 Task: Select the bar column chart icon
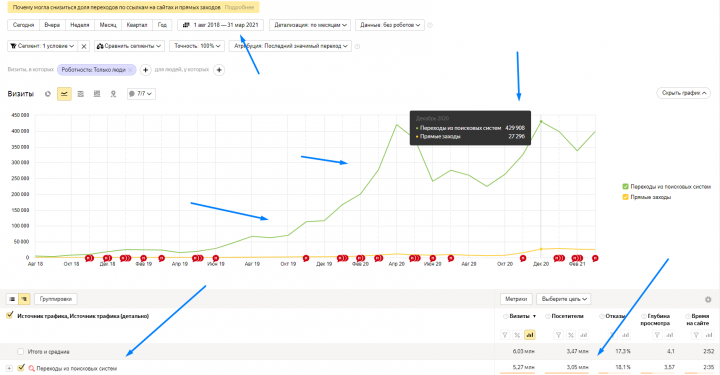(97, 94)
